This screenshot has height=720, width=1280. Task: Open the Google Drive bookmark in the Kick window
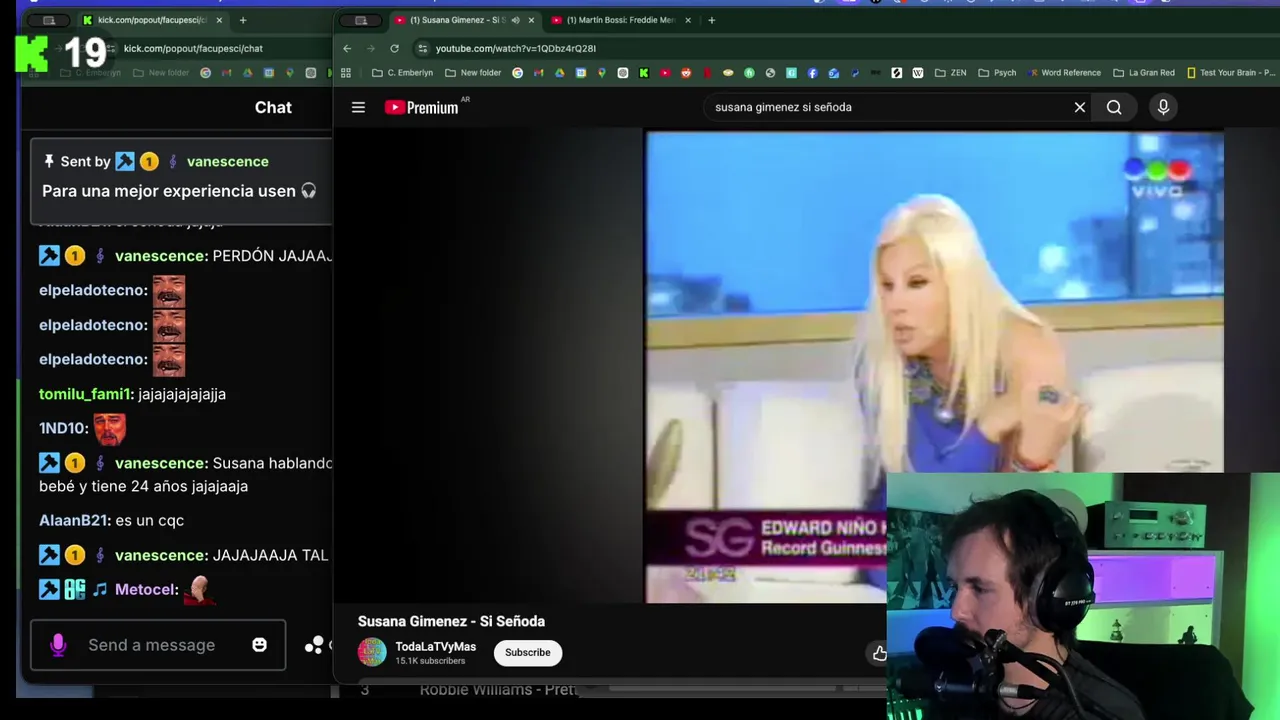click(x=248, y=72)
